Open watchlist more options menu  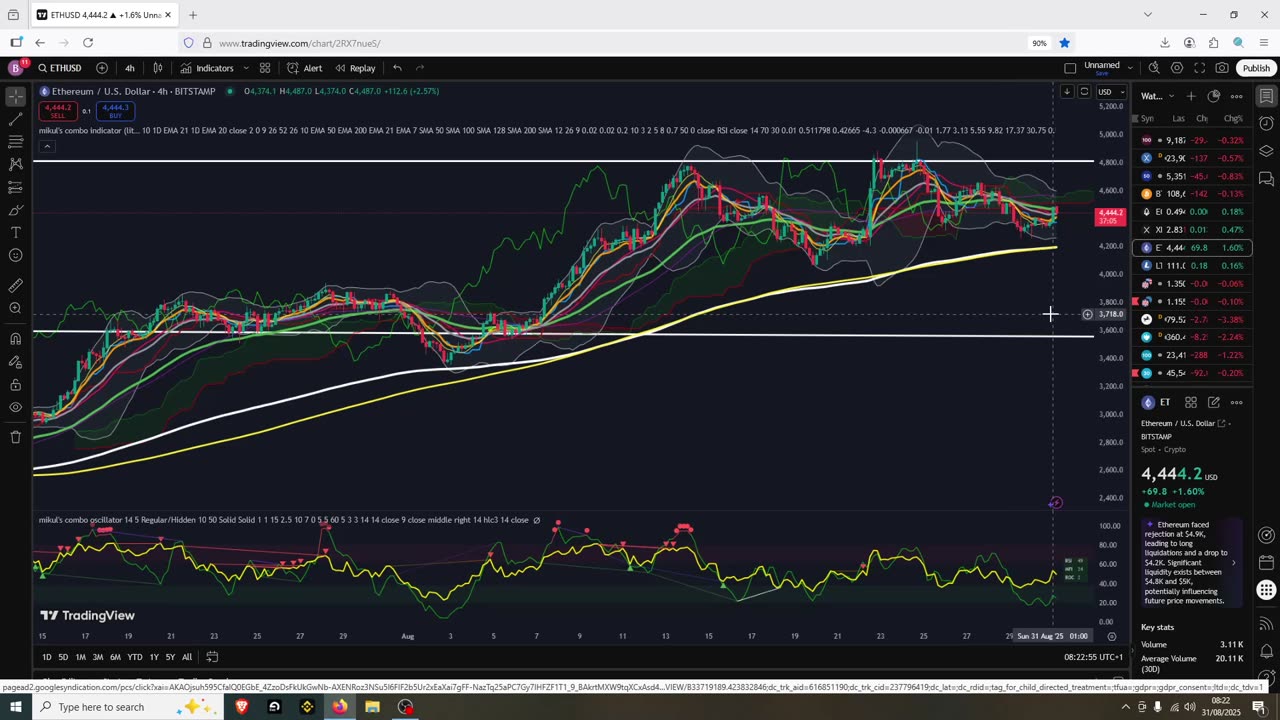coord(1237,96)
